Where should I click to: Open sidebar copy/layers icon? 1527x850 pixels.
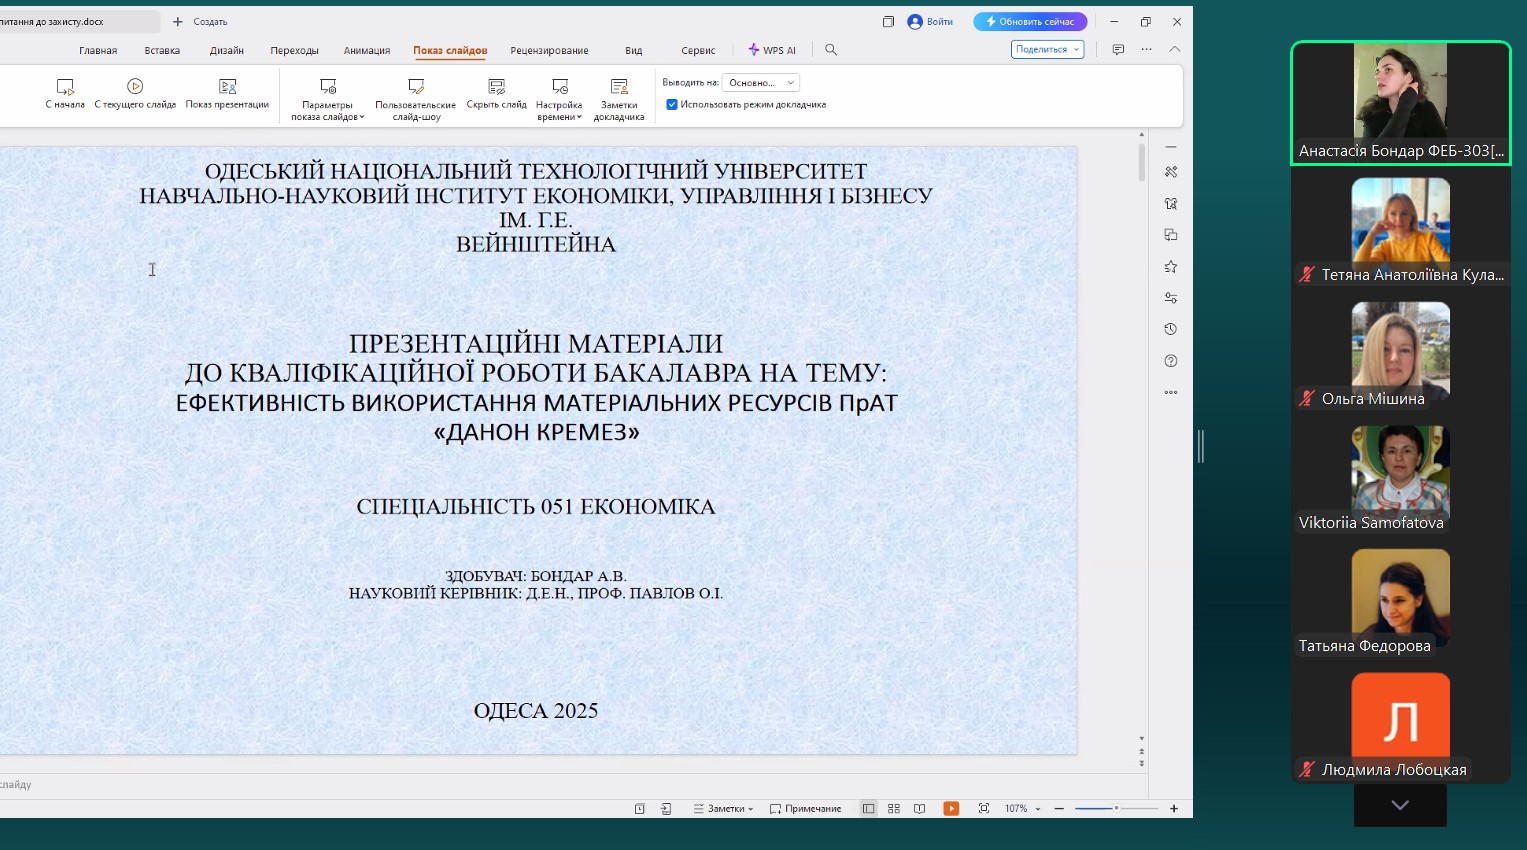pos(1171,235)
